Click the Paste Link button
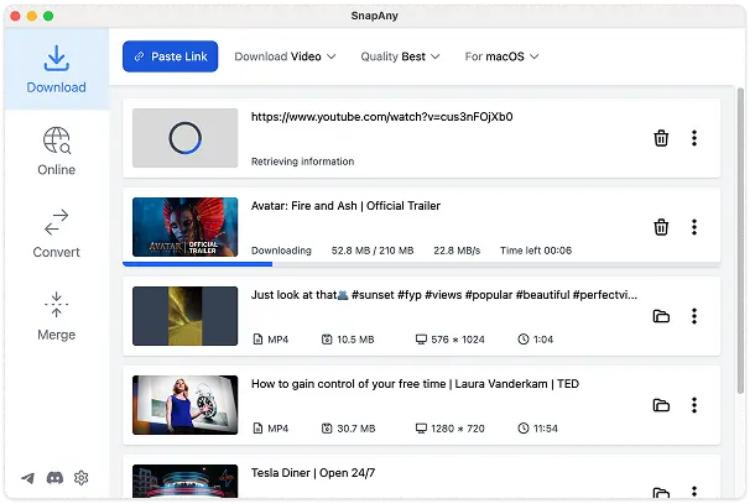The height and width of the screenshot is (504, 750). tap(170, 56)
